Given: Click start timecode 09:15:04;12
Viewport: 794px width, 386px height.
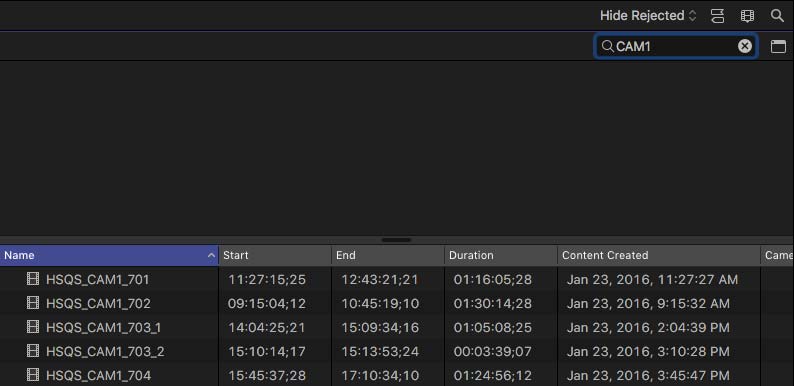Looking at the screenshot, I should (267, 303).
